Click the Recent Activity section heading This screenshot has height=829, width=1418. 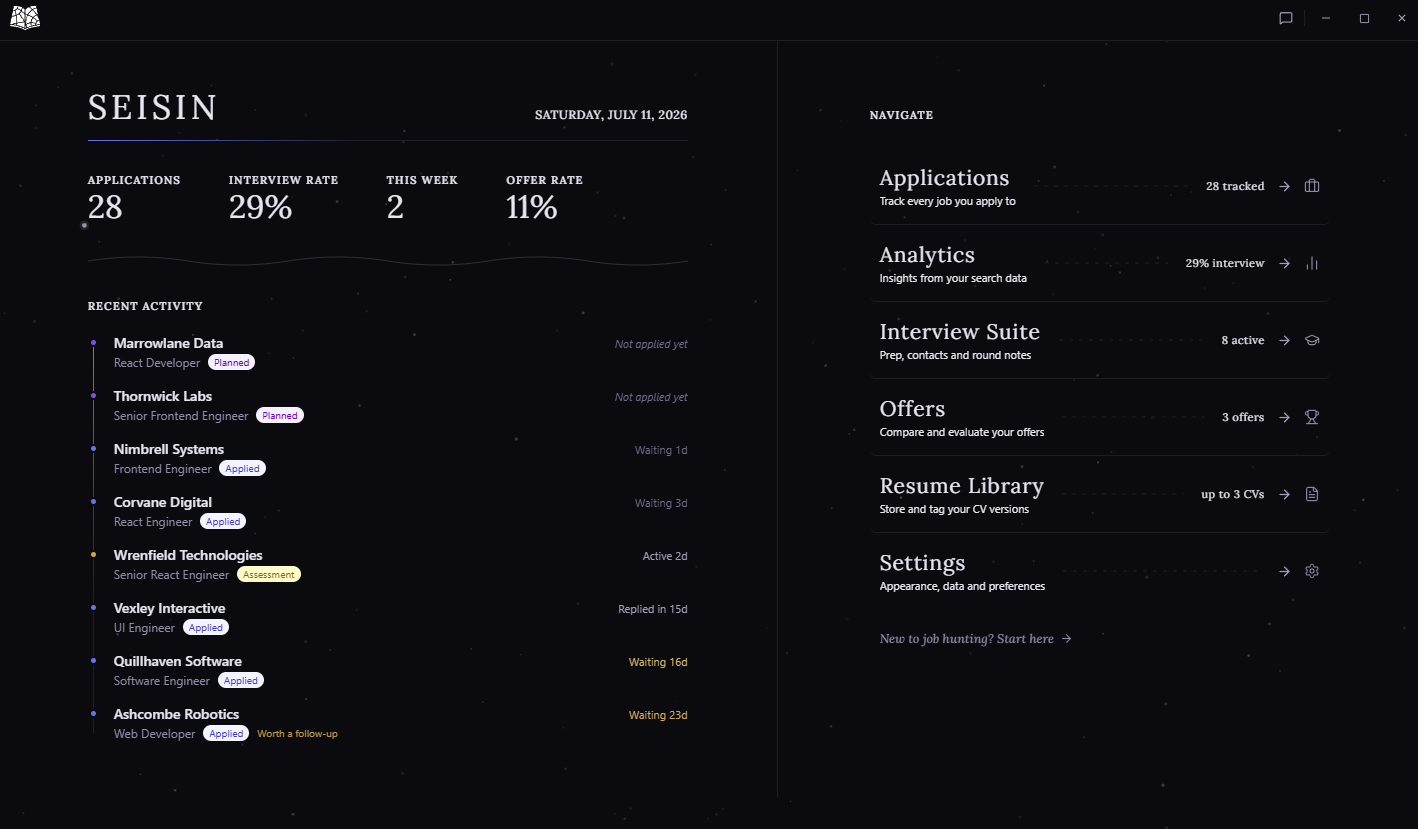point(145,306)
